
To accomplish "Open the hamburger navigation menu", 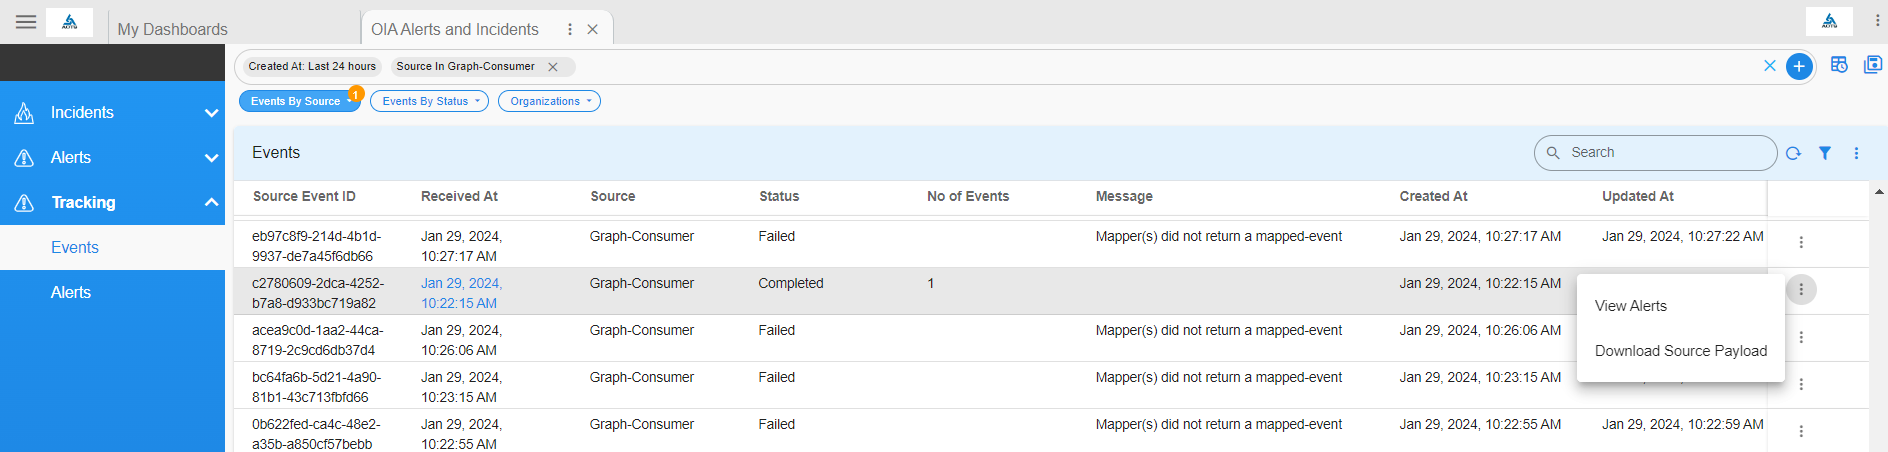I will pyautogui.click(x=26, y=22).
